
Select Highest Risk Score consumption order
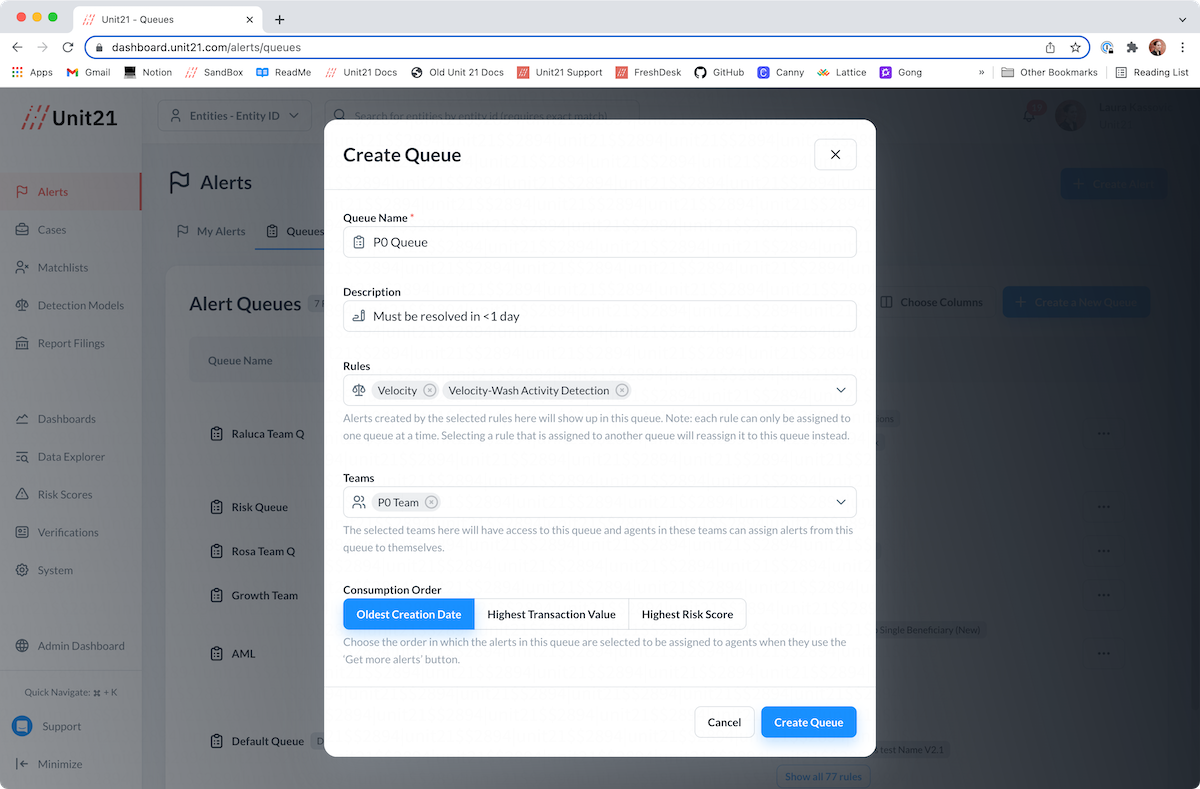coord(687,614)
